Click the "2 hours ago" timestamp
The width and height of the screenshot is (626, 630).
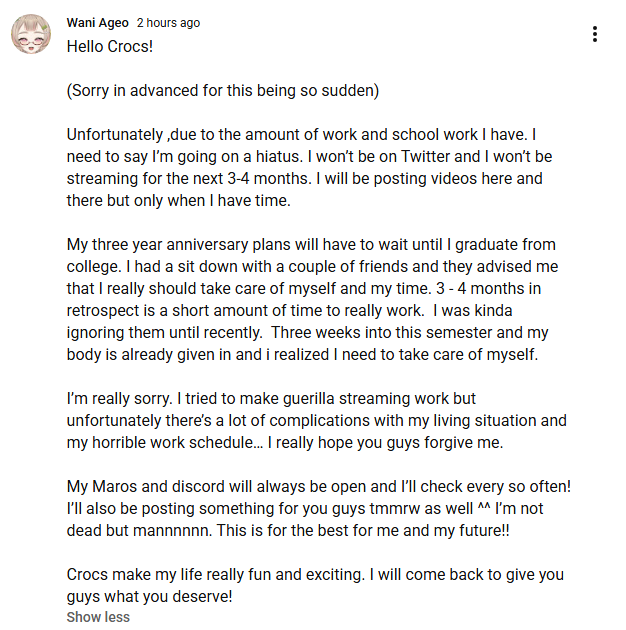click(168, 23)
